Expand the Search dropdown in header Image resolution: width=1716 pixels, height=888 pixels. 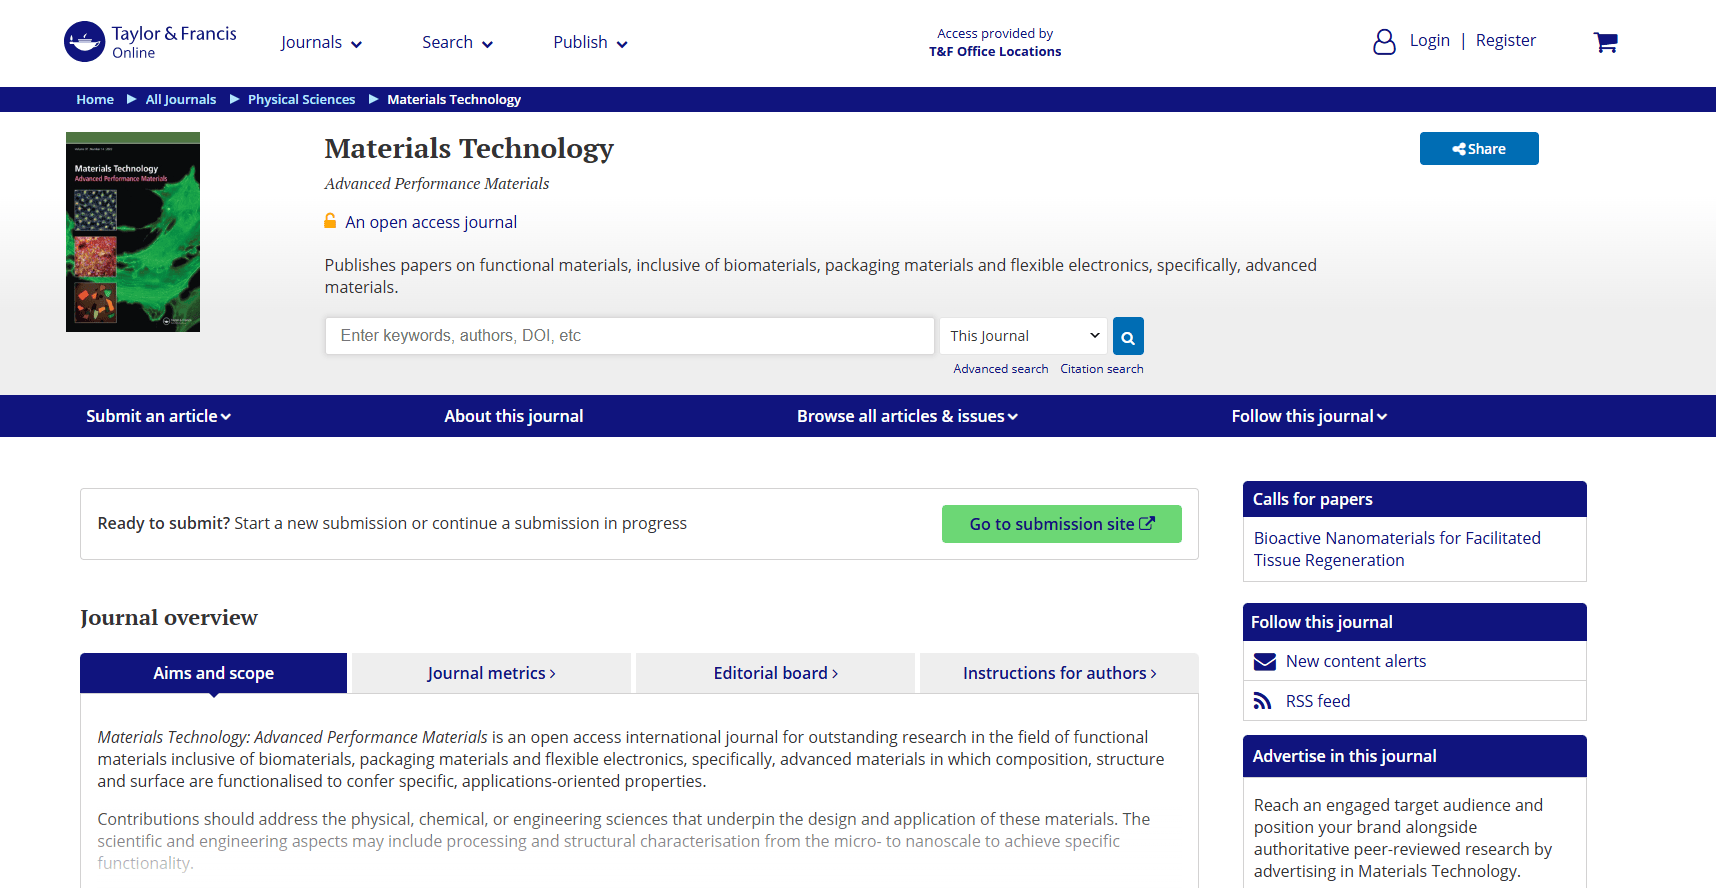coord(457,42)
